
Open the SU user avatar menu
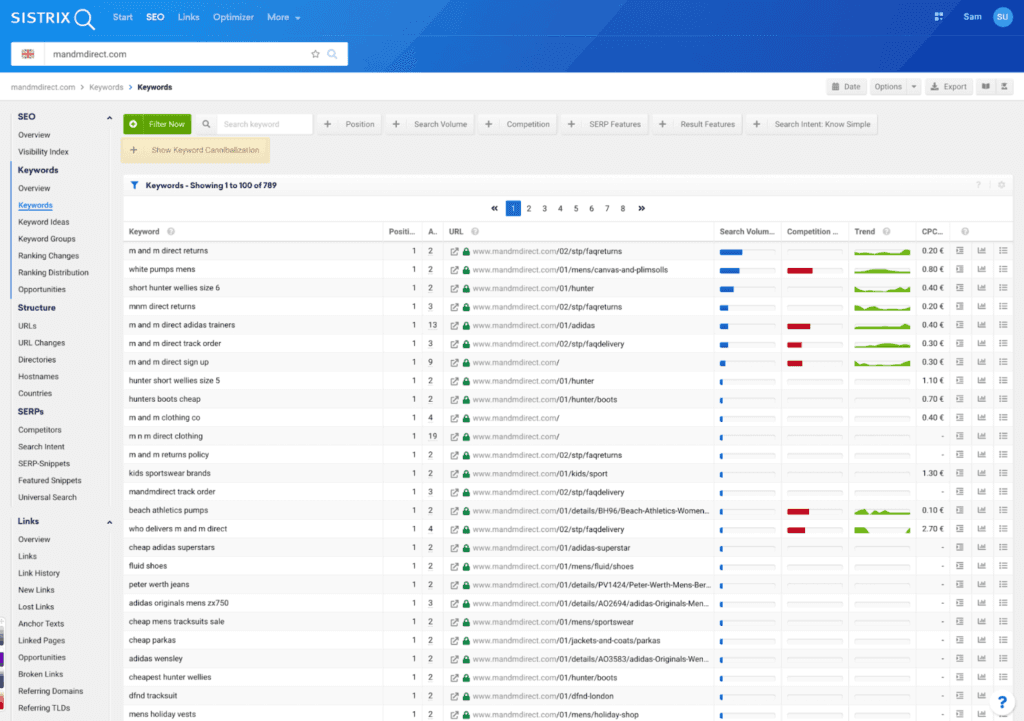click(x=1002, y=17)
